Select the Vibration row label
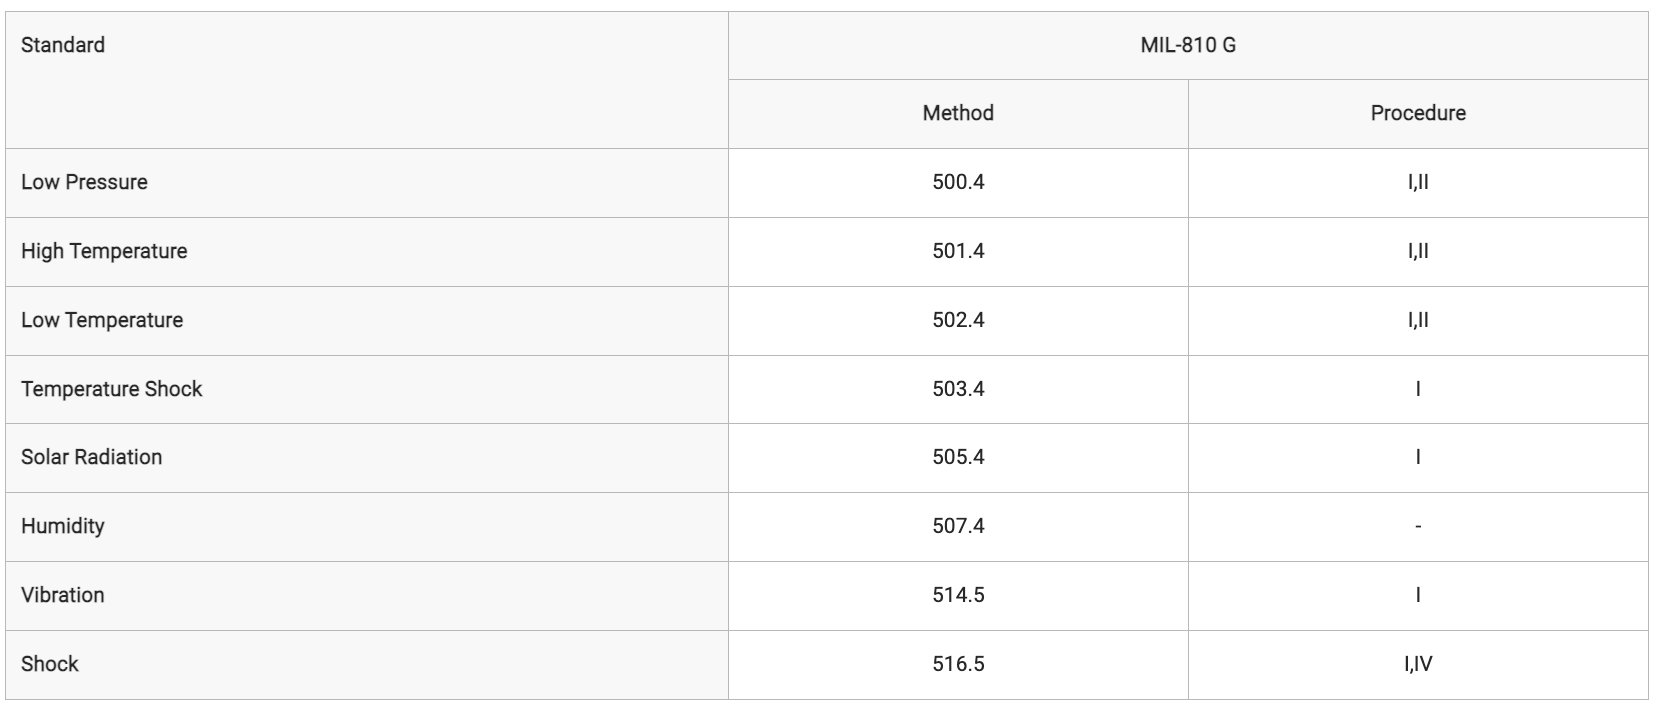The width and height of the screenshot is (1660, 712). [62, 595]
